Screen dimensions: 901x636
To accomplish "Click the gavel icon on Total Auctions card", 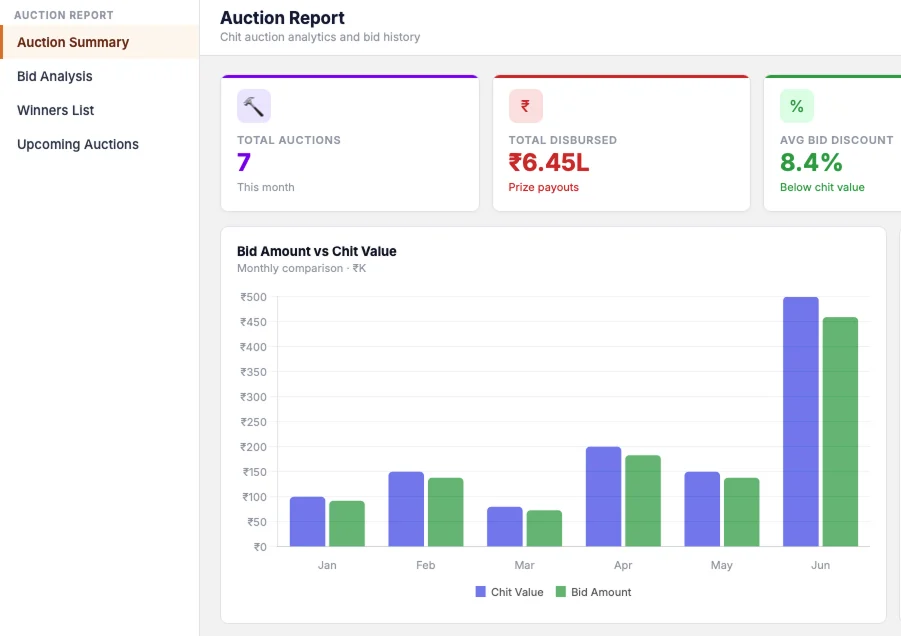I will point(253,106).
